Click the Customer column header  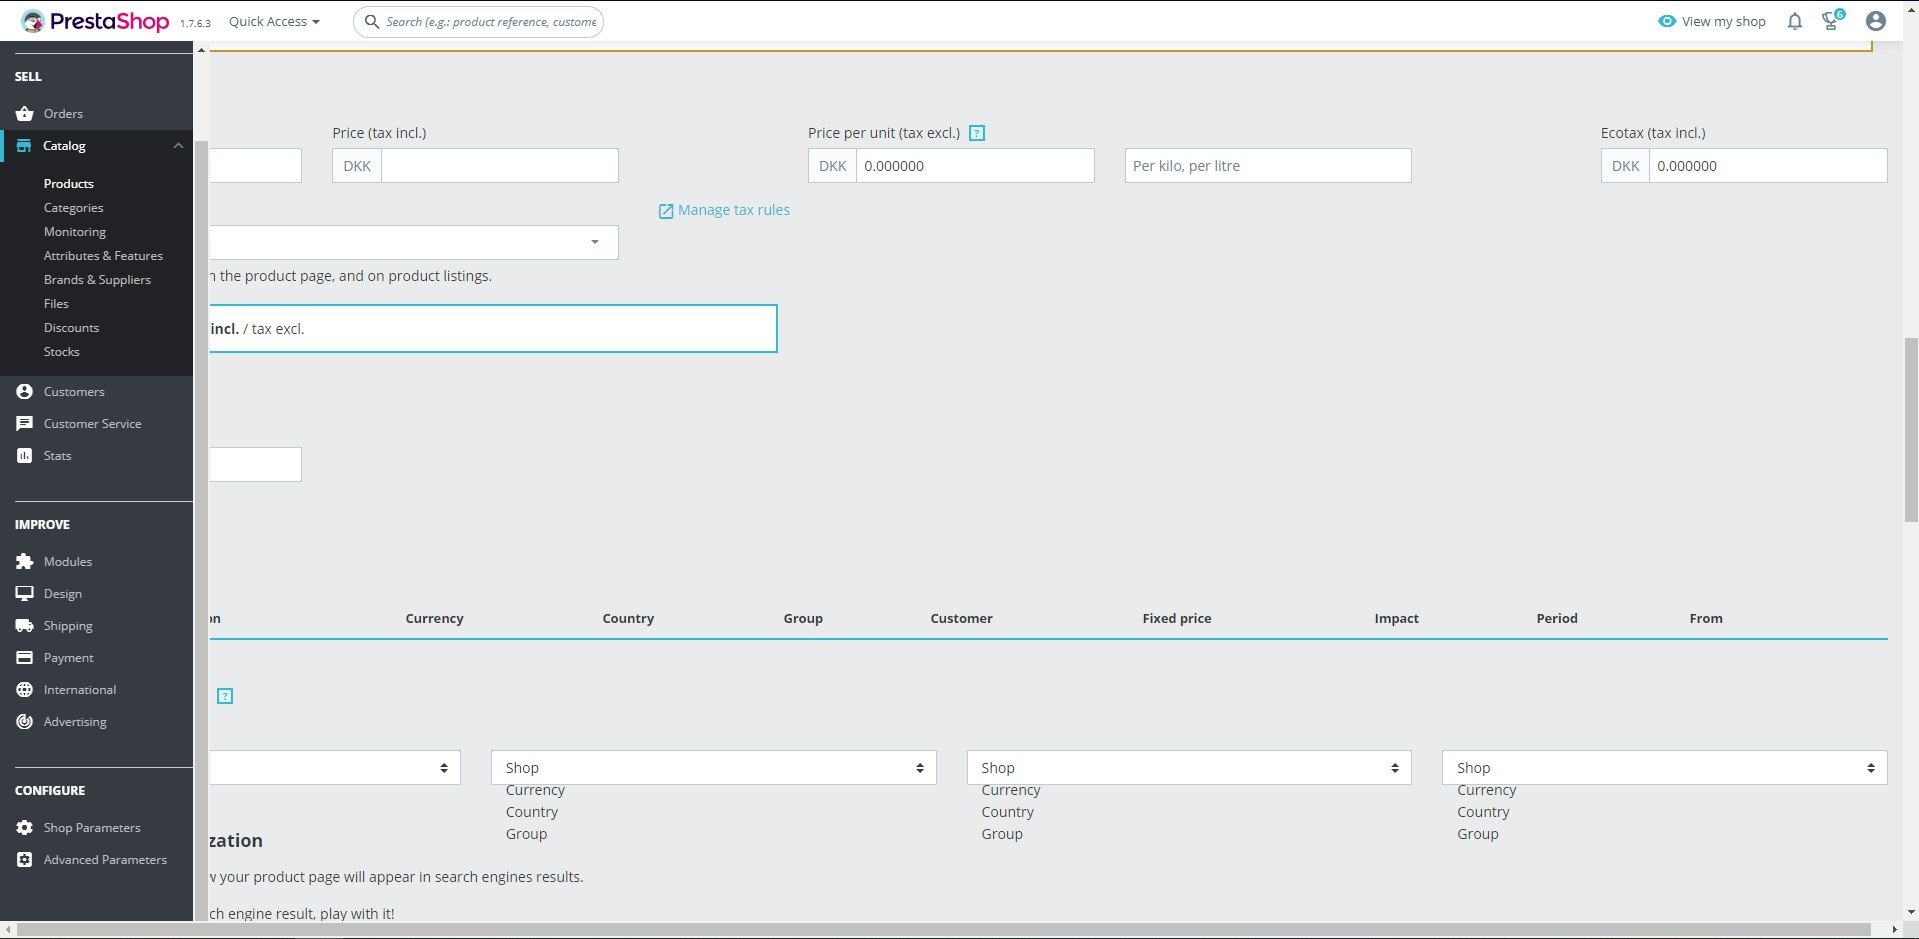pos(962,619)
